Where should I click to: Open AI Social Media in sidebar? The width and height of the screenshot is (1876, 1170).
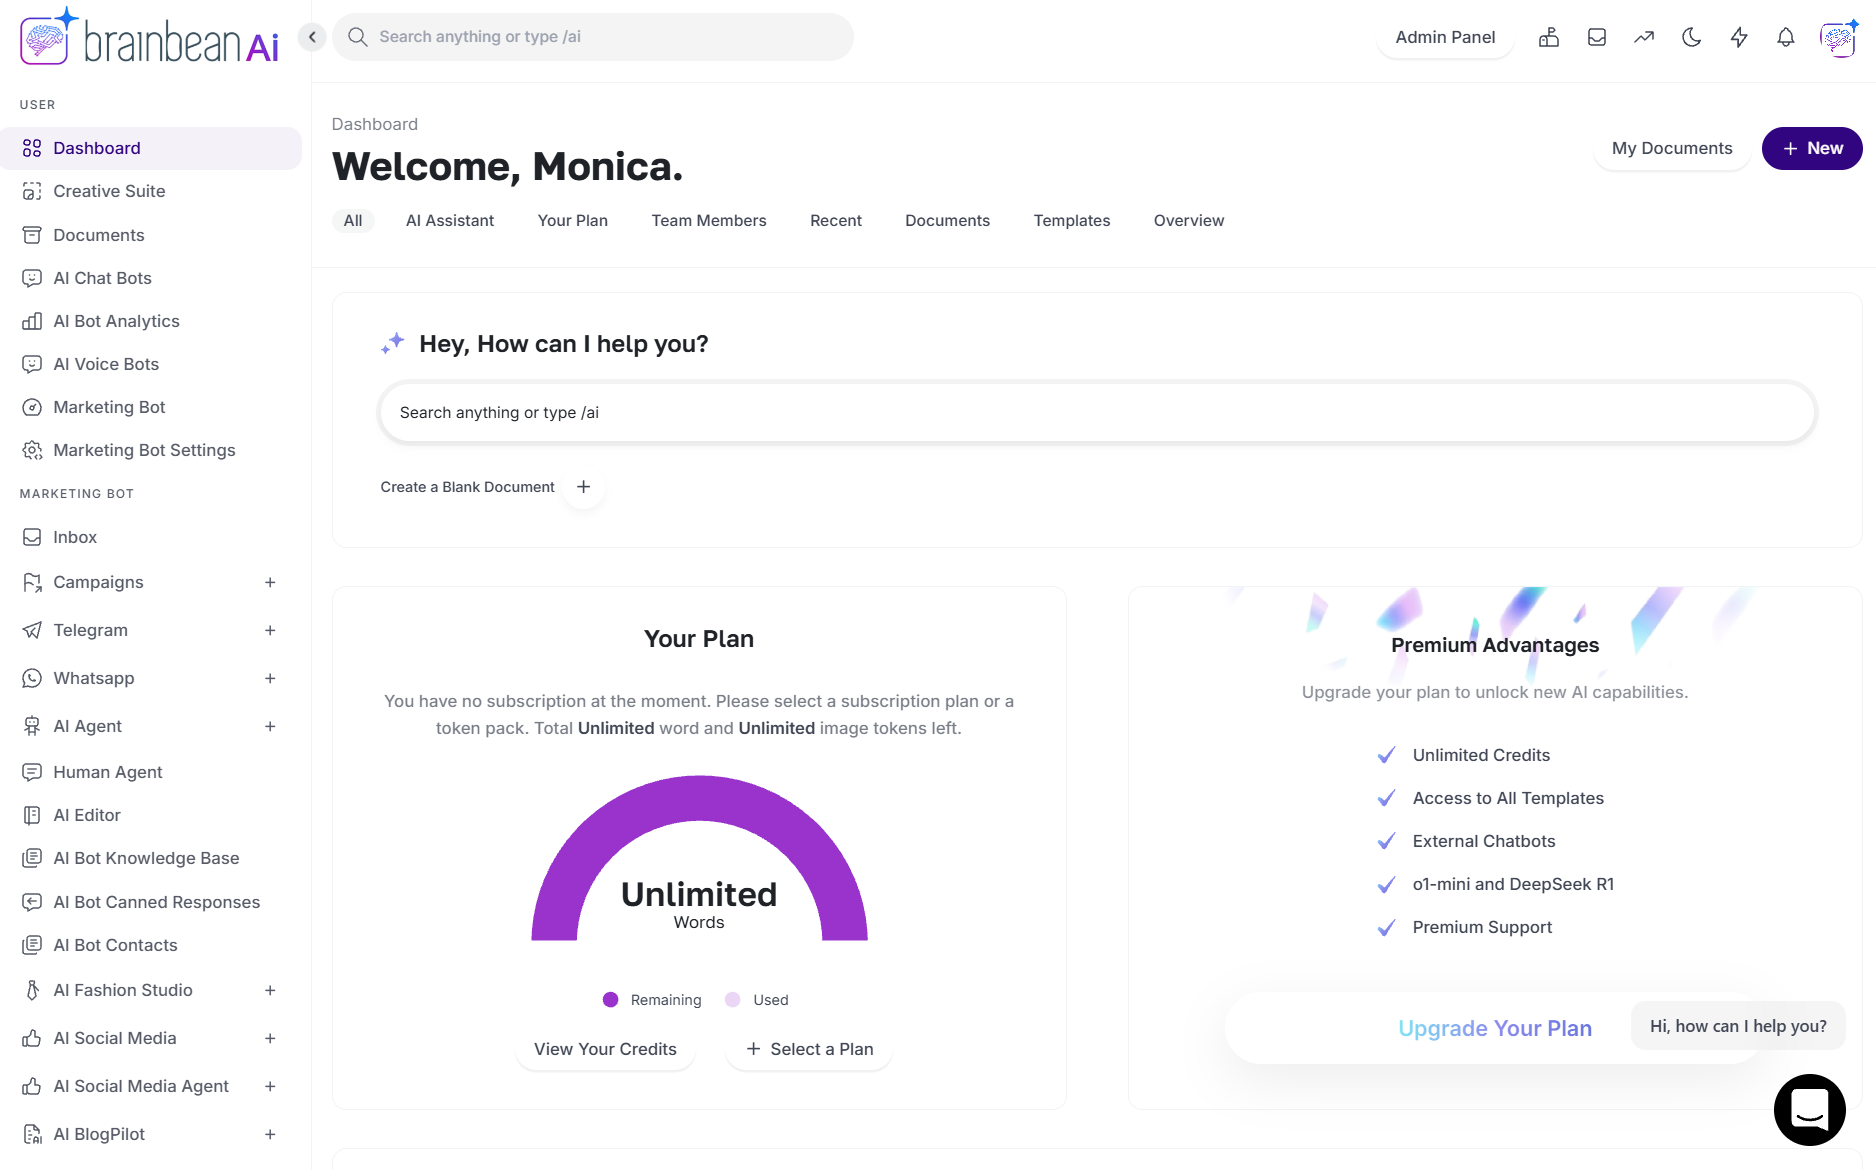coord(115,1038)
